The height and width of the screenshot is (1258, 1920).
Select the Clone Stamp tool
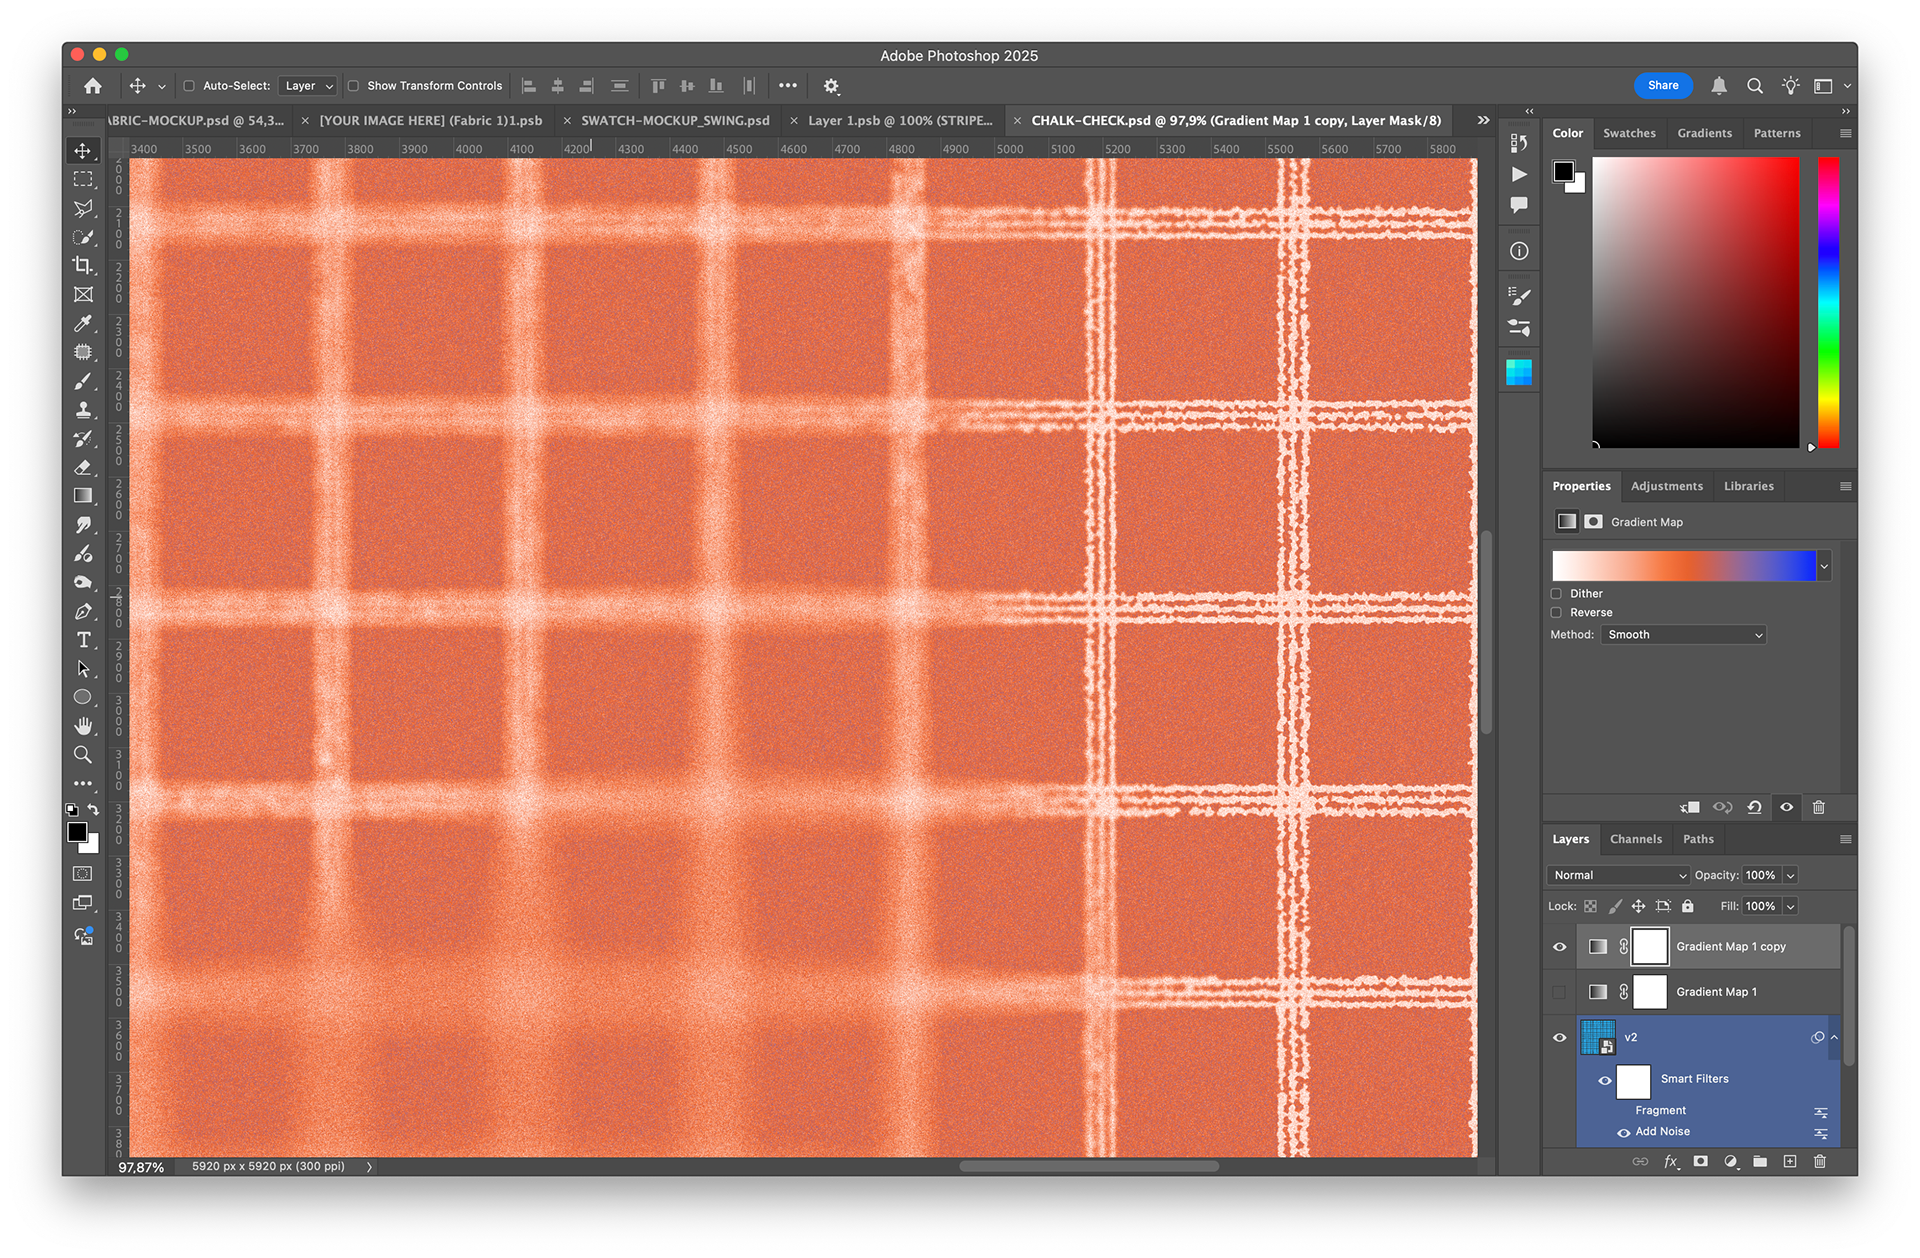pos(83,410)
